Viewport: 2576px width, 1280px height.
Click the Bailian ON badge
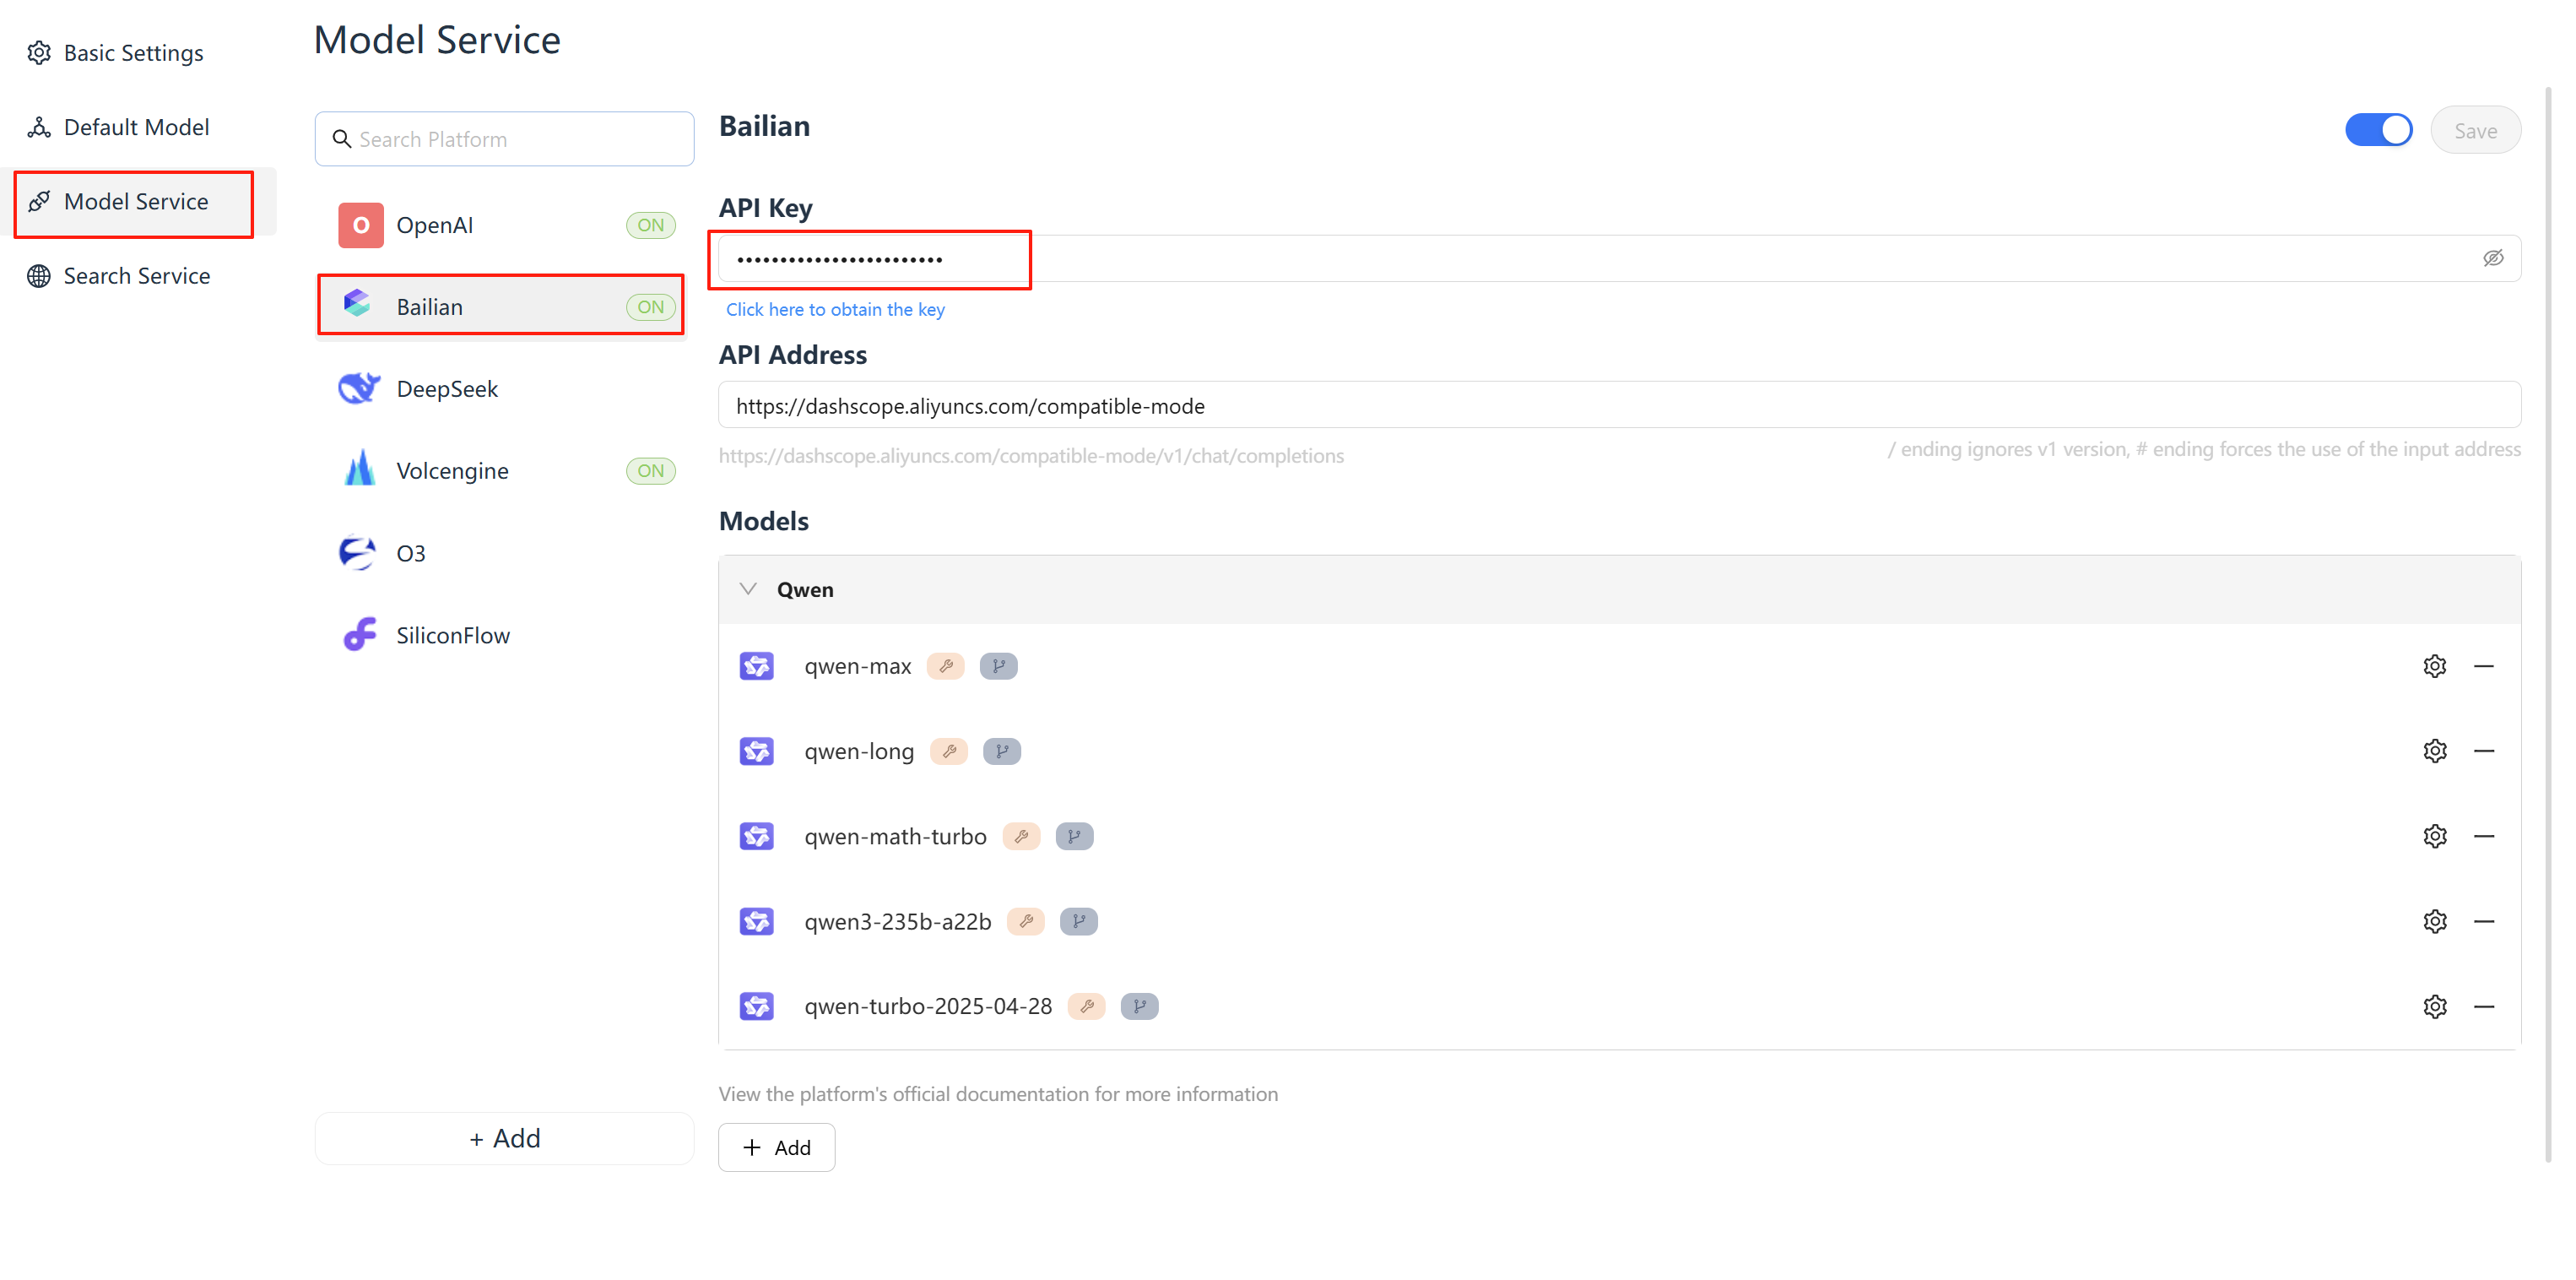(651, 307)
